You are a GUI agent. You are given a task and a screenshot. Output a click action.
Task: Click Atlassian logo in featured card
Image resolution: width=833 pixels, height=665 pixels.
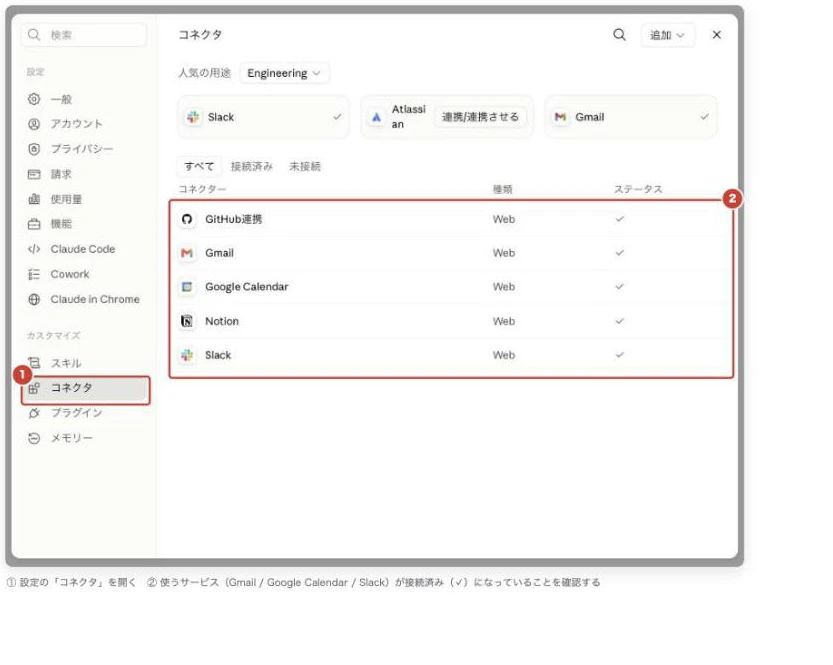point(376,117)
